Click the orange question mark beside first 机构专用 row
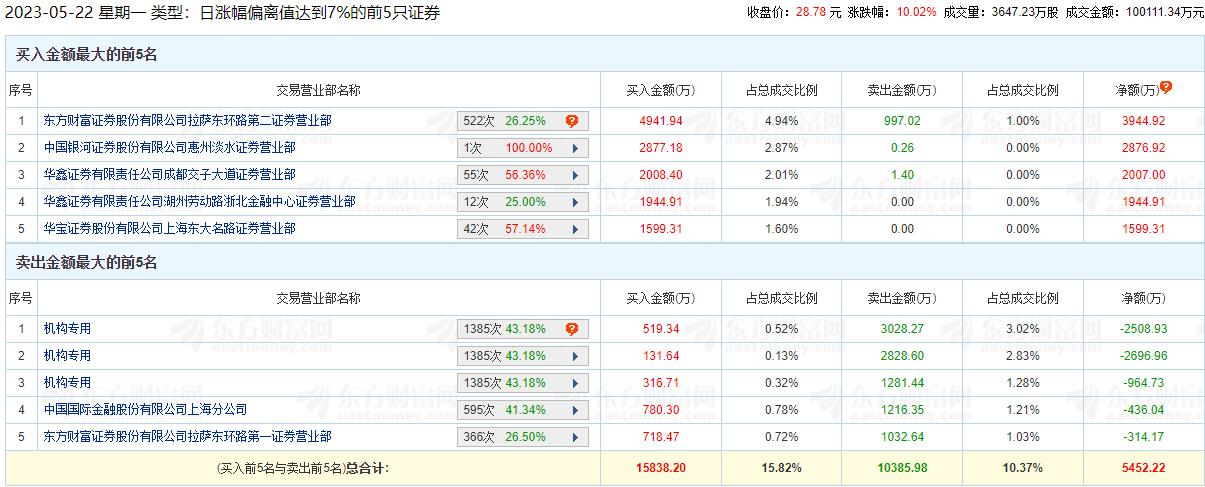 pyautogui.click(x=572, y=329)
